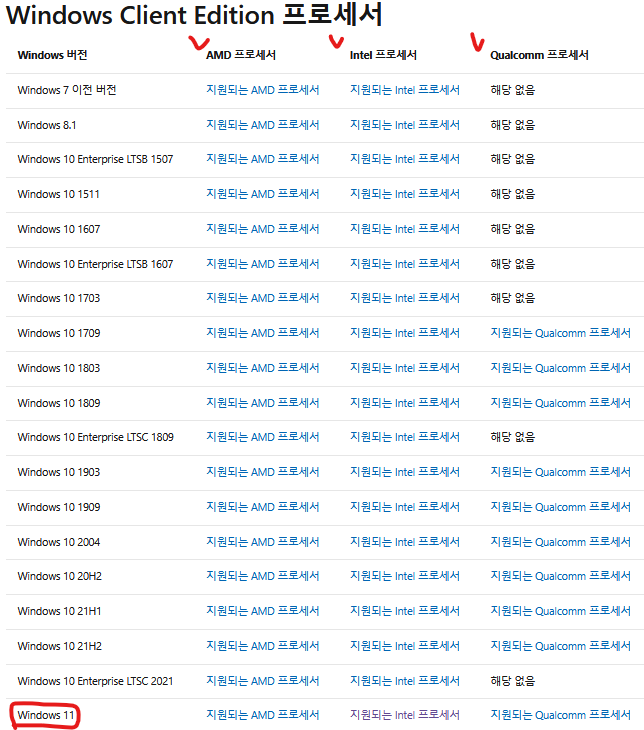Open AMD link for Windows 10 20H2
The width and height of the screenshot is (644, 730).
(x=263, y=576)
